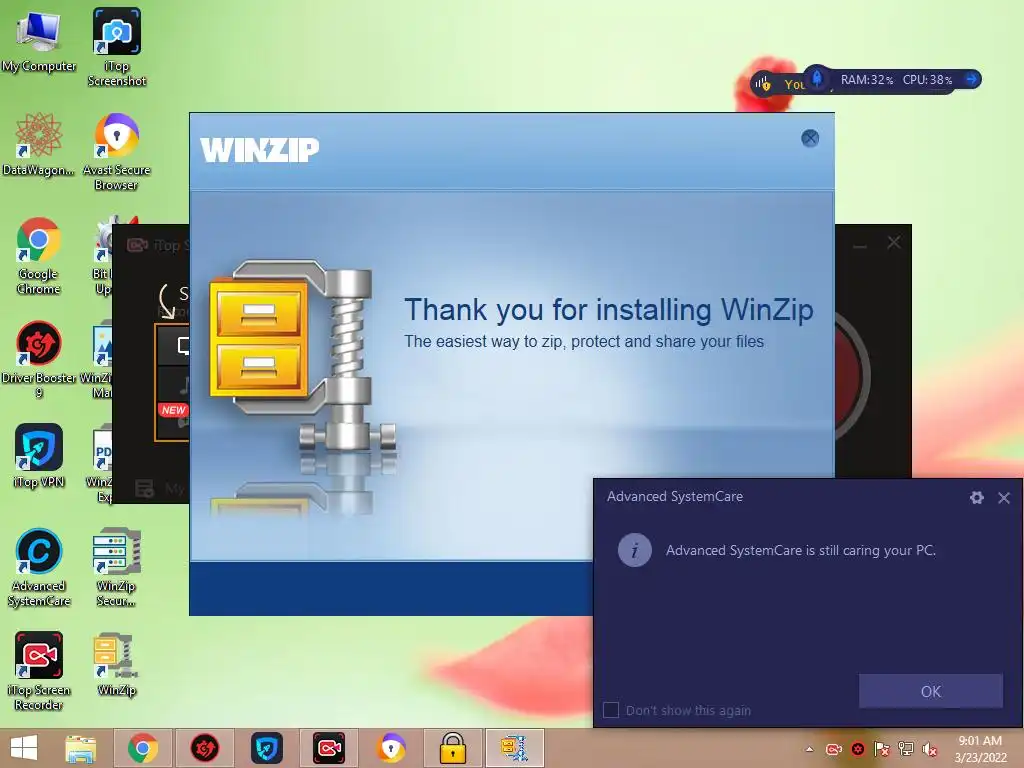The image size is (1024, 768).
Task: Click the rocket boost icon in performance monitor
Action: (x=816, y=79)
